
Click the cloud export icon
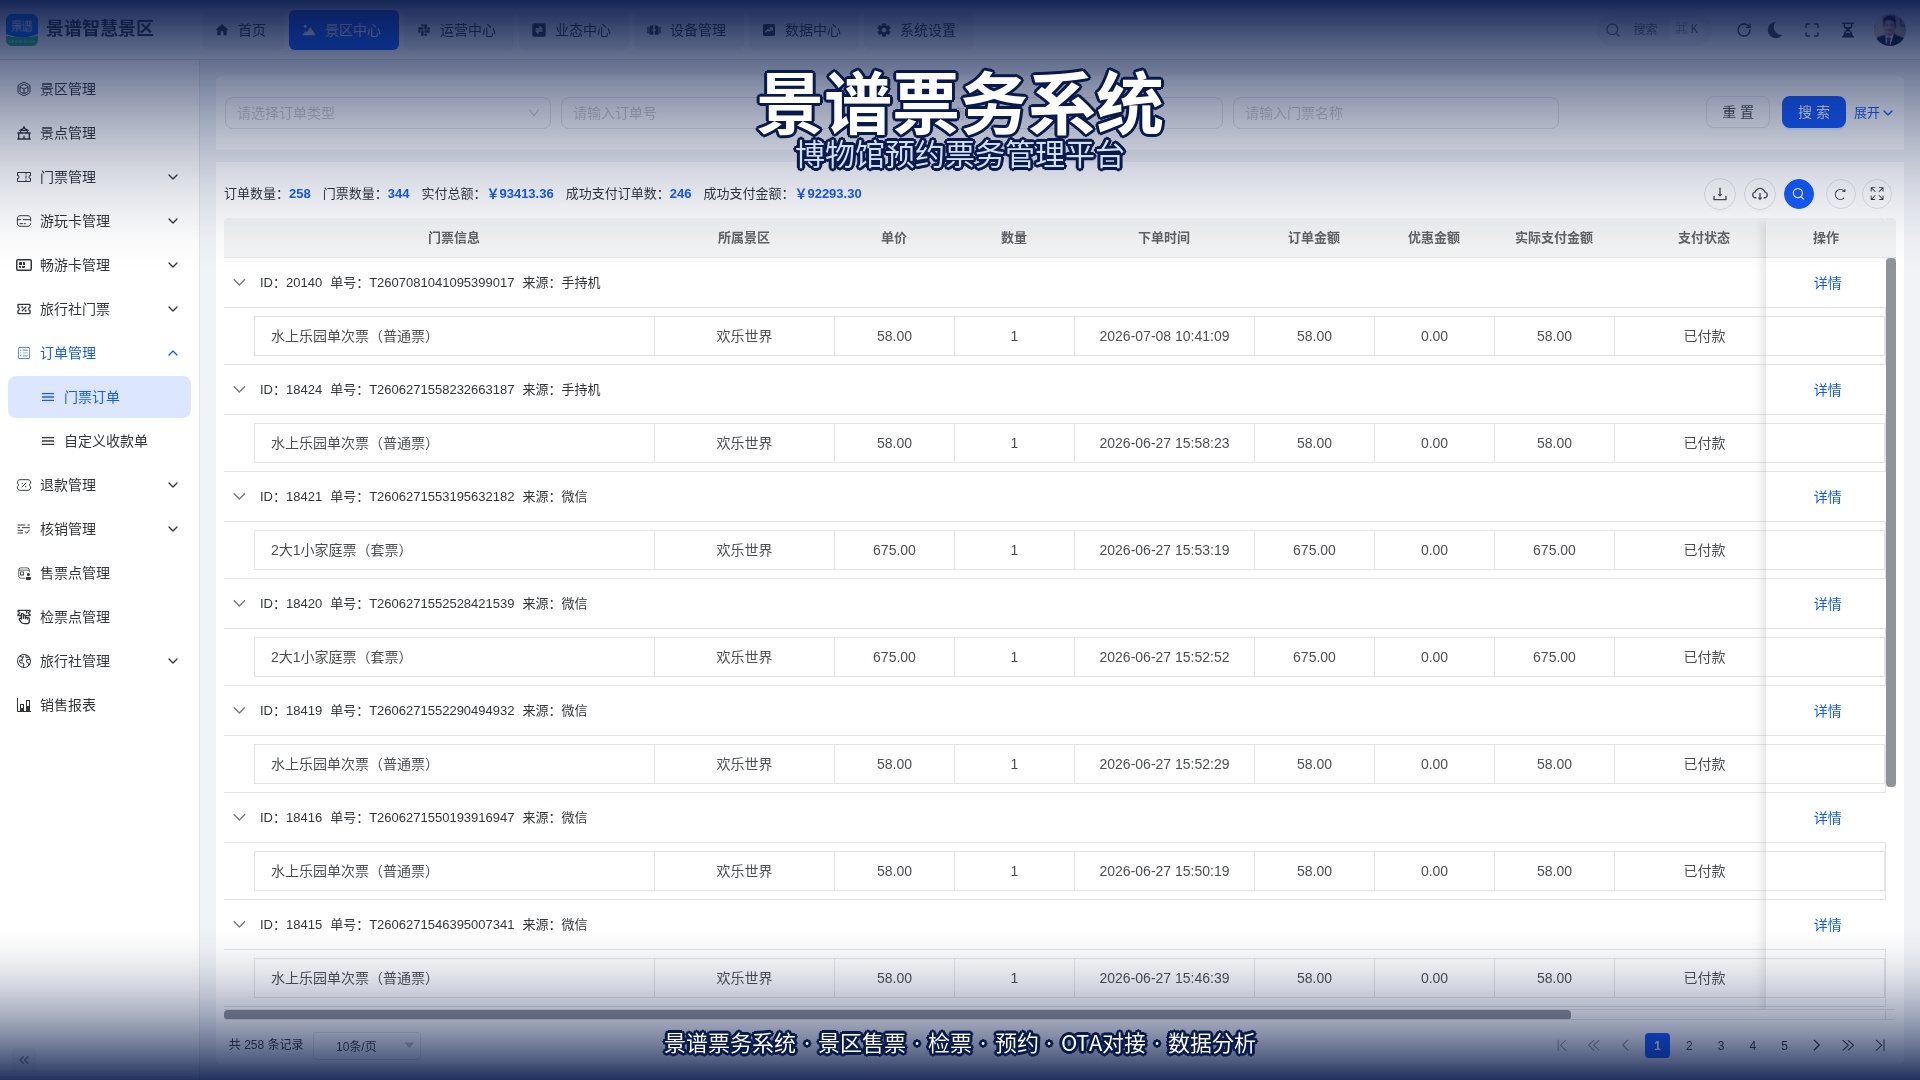tap(1760, 194)
